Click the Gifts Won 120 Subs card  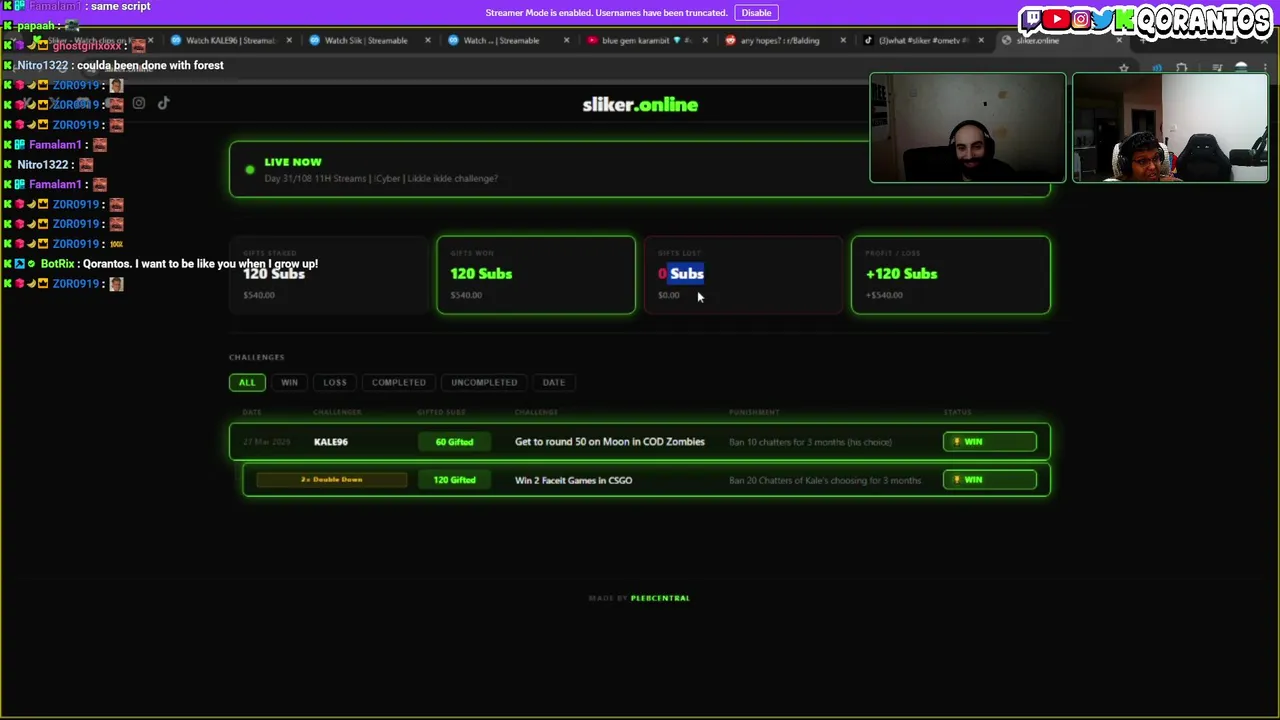536,275
